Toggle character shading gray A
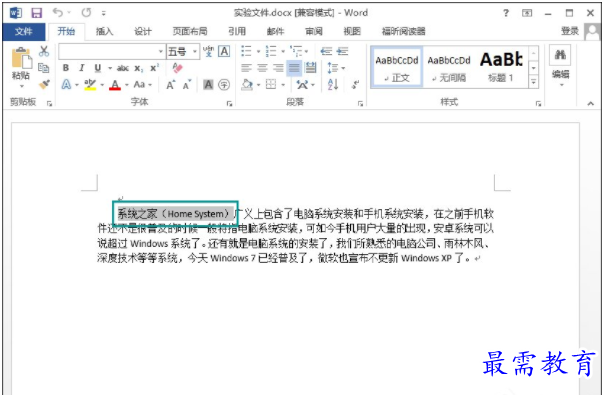Viewport: 604px width, 395px height. 208,85
